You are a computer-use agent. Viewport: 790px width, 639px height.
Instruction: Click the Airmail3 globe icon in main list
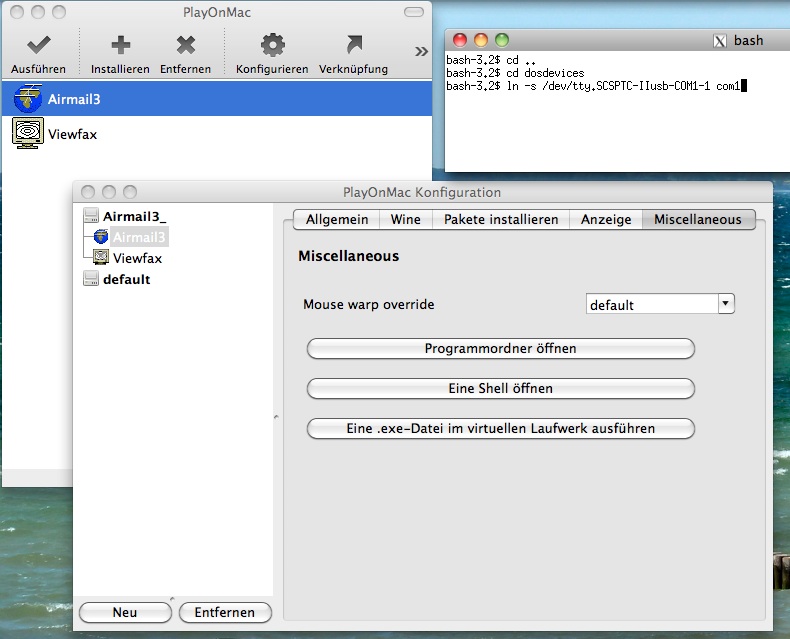pos(28,98)
